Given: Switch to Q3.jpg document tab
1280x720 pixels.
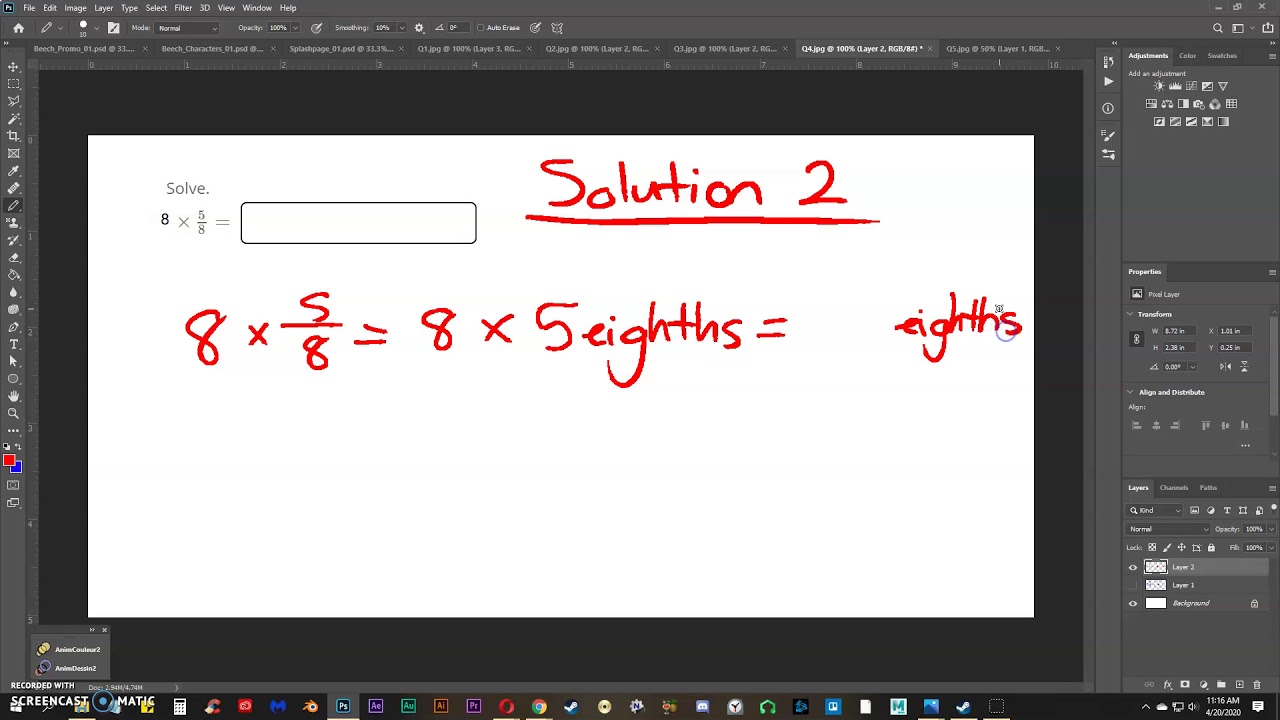Looking at the screenshot, I should coord(725,48).
